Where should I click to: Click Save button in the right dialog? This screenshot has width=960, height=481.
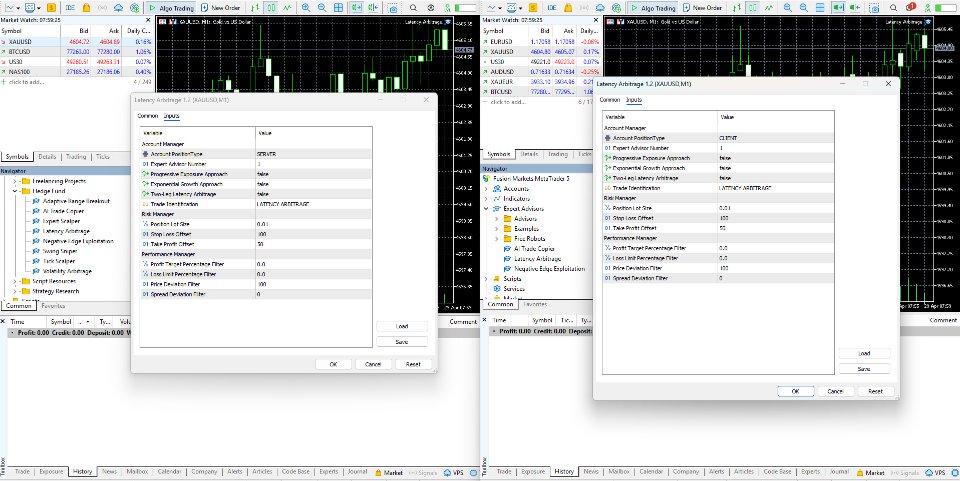click(864, 369)
